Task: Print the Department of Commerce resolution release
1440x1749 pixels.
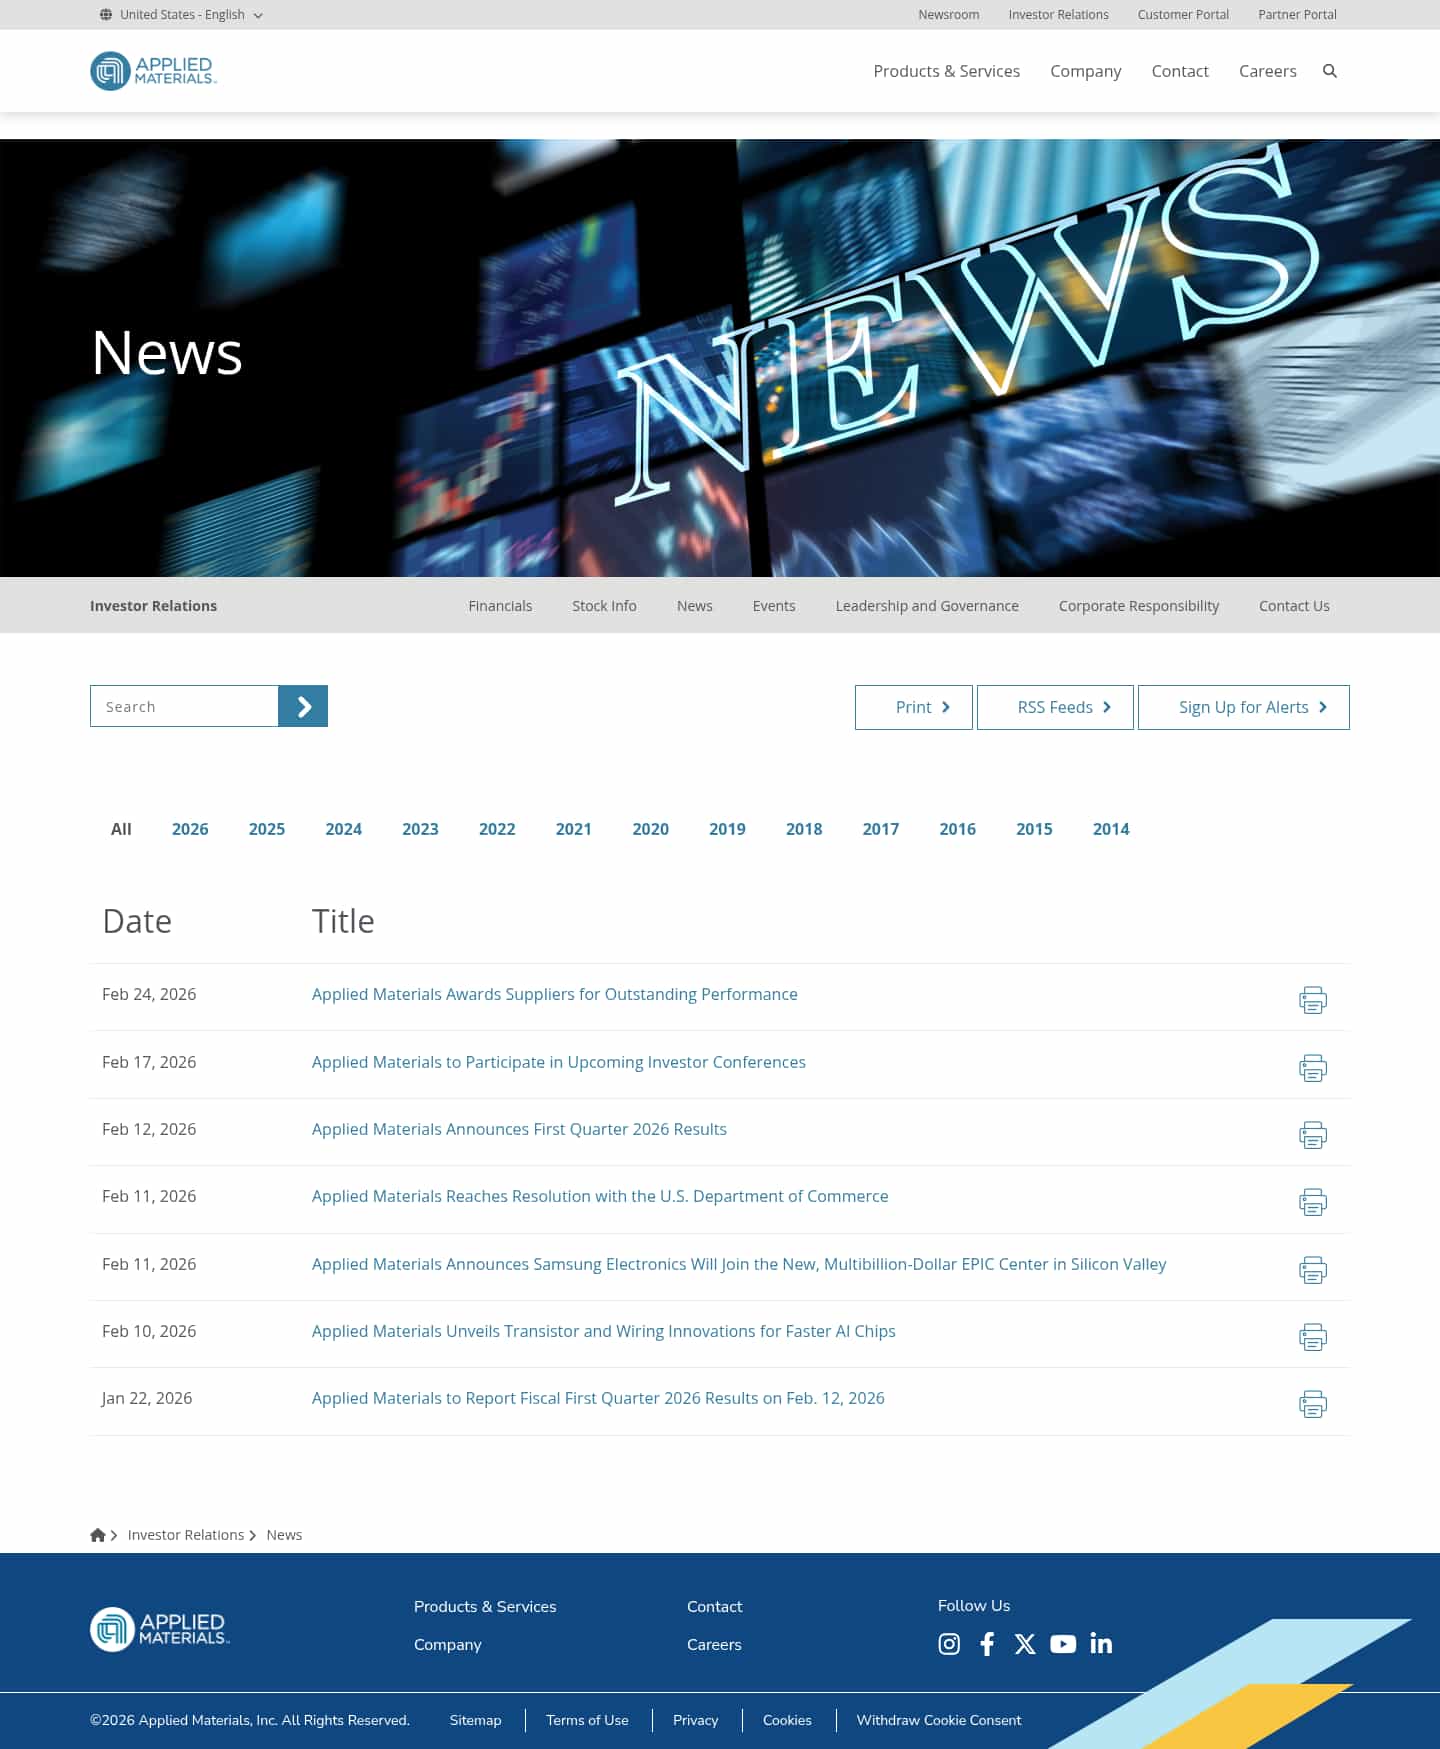Action: click(1313, 1202)
